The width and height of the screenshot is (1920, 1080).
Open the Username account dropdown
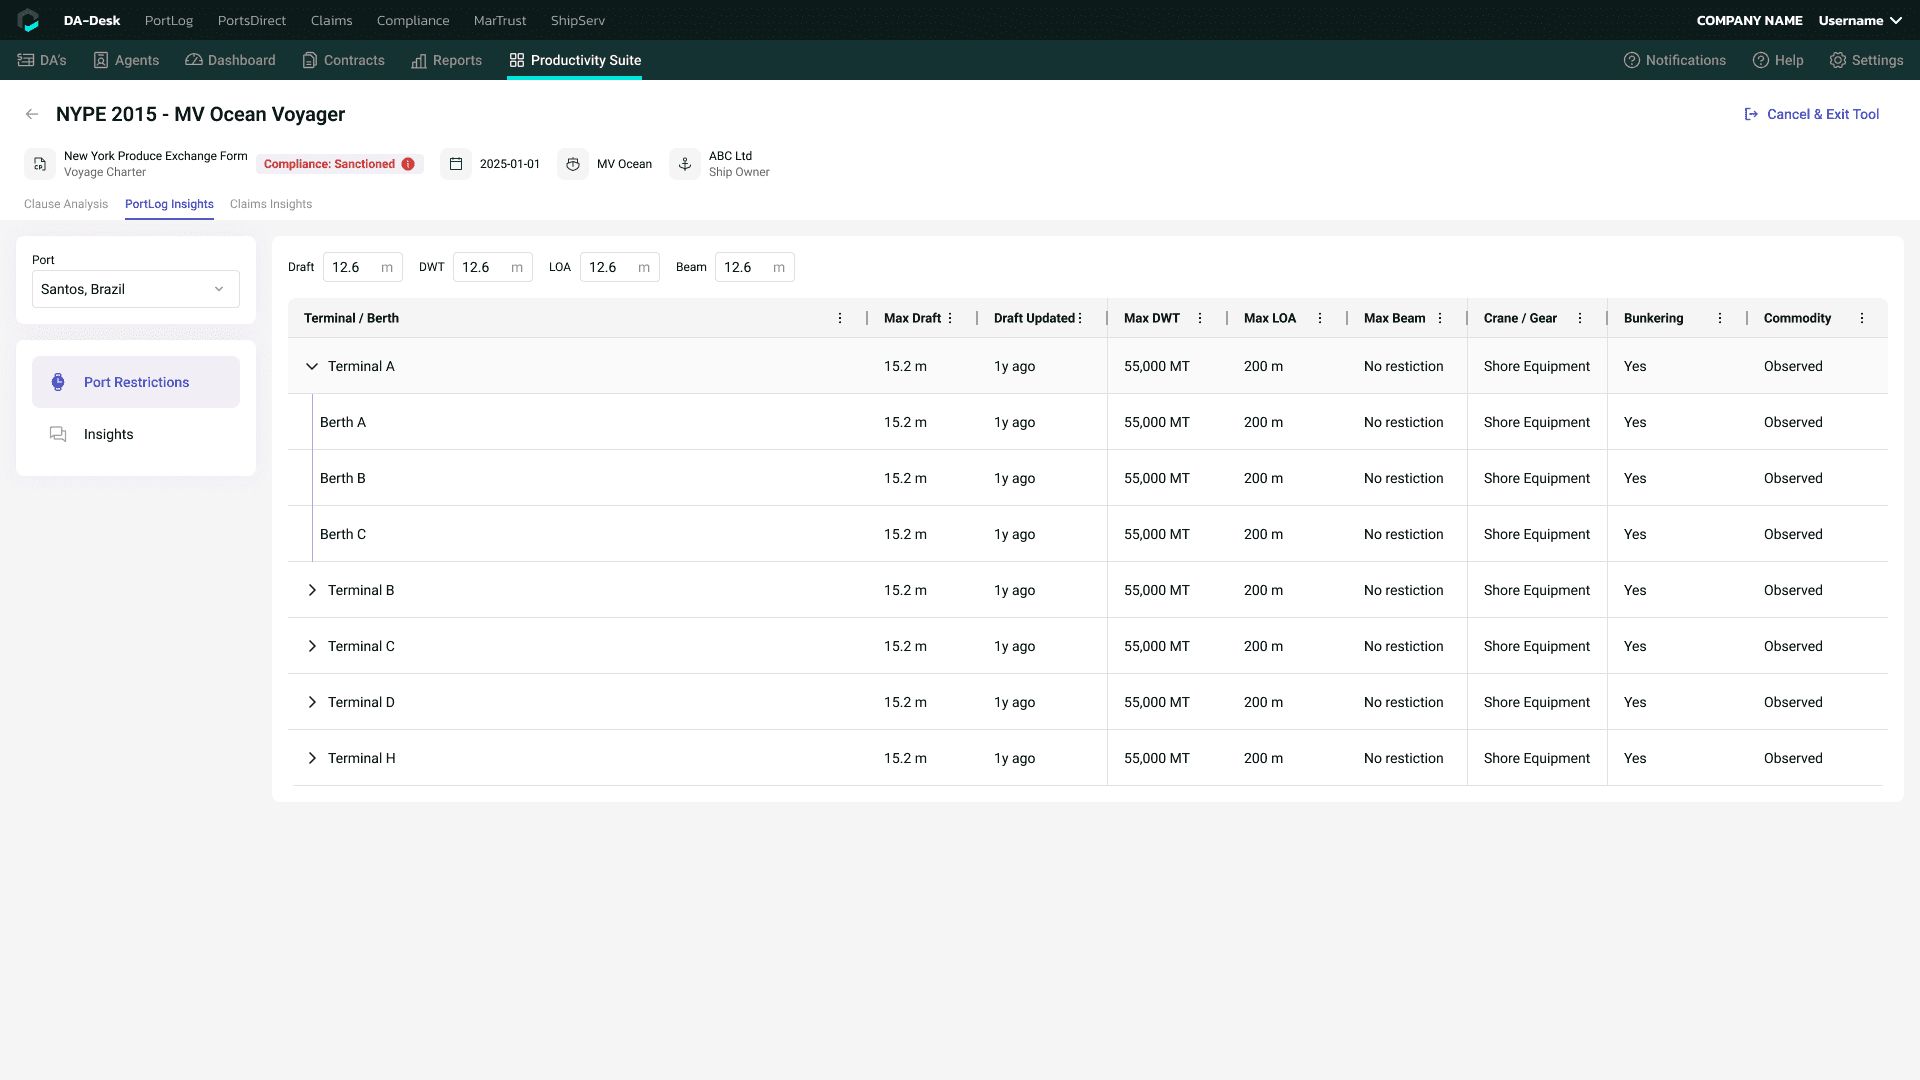[1860, 20]
